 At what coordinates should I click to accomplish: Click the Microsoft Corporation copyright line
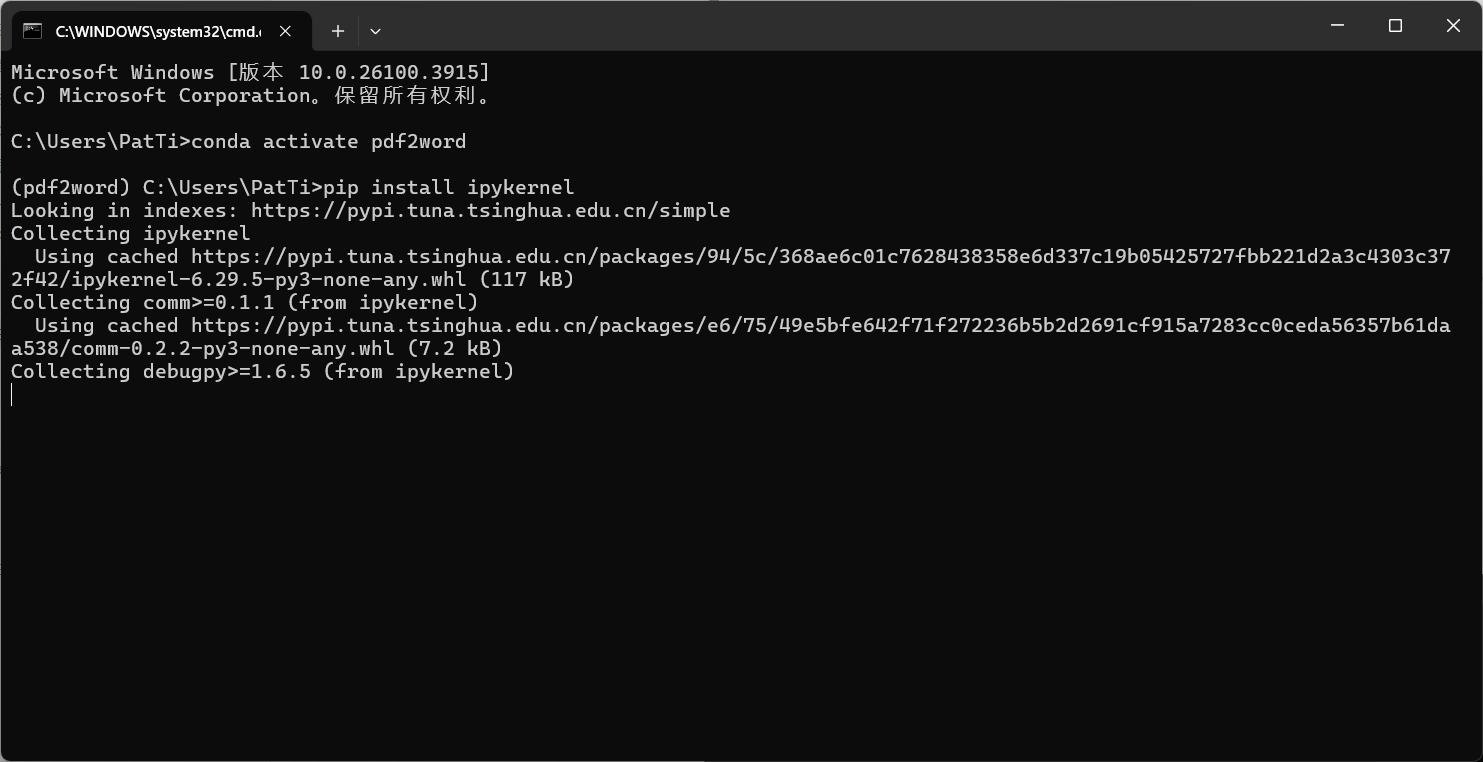coord(251,96)
